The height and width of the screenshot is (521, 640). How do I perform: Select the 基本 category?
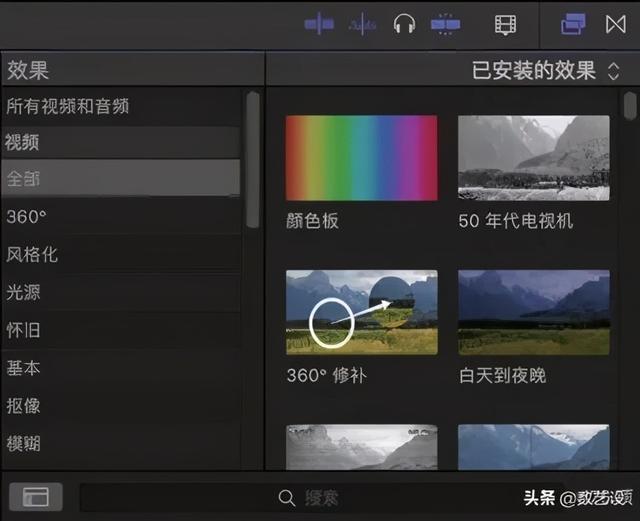click(121, 368)
